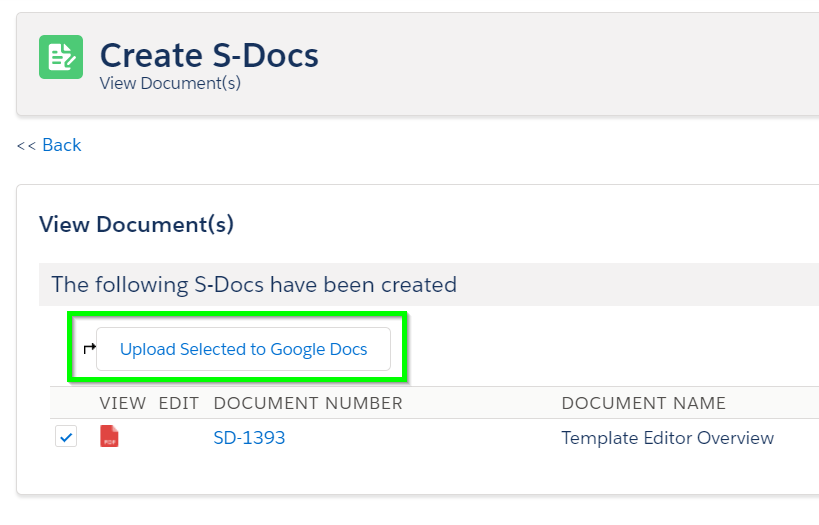Open document number SD-1393
Viewport: 819px width, 525px height.
tap(249, 438)
